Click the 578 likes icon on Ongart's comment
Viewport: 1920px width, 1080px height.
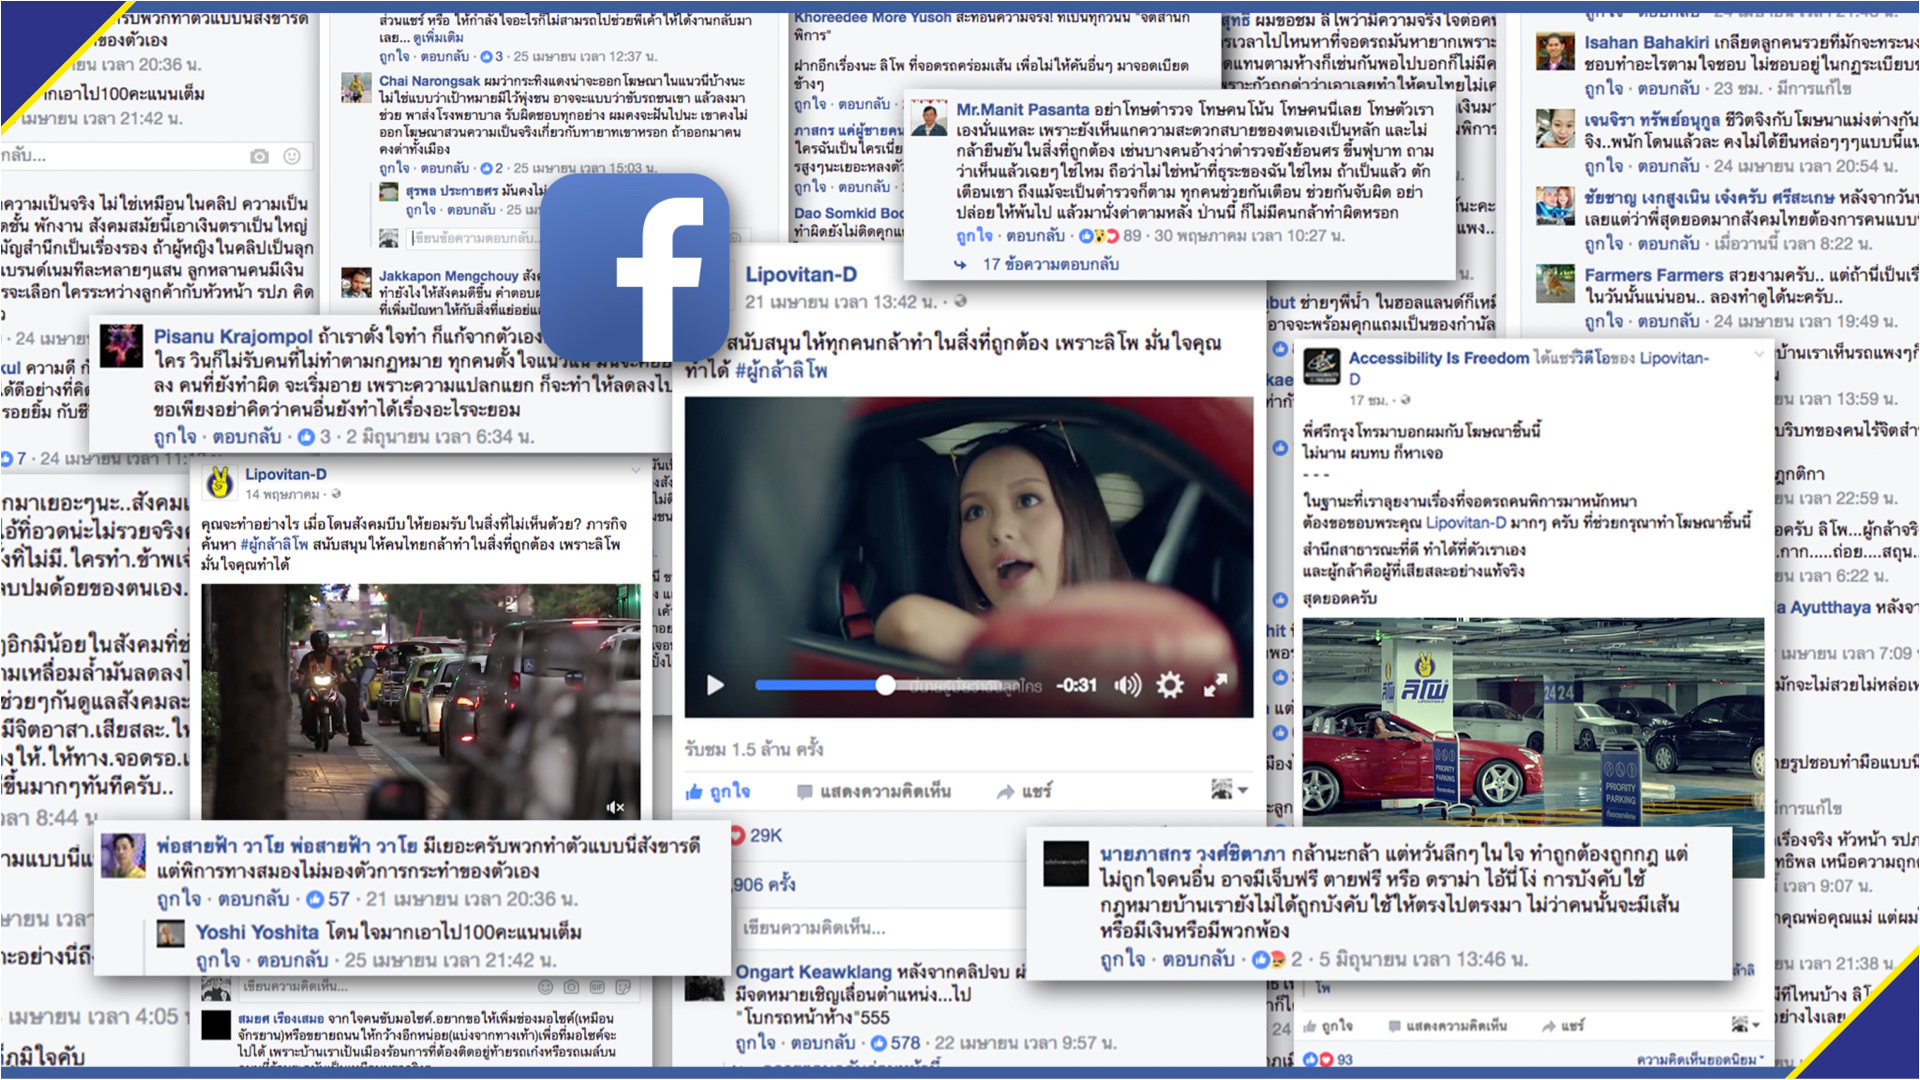coord(879,1043)
